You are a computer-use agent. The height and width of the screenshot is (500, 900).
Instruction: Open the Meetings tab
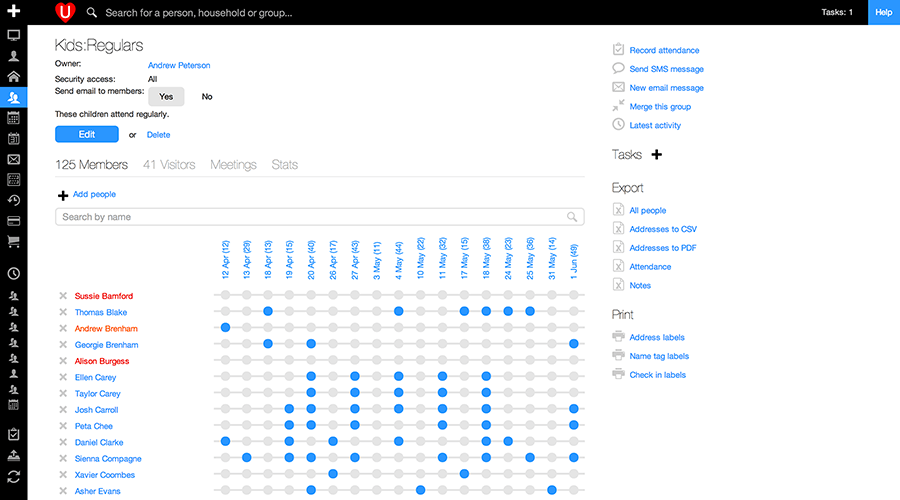233,165
